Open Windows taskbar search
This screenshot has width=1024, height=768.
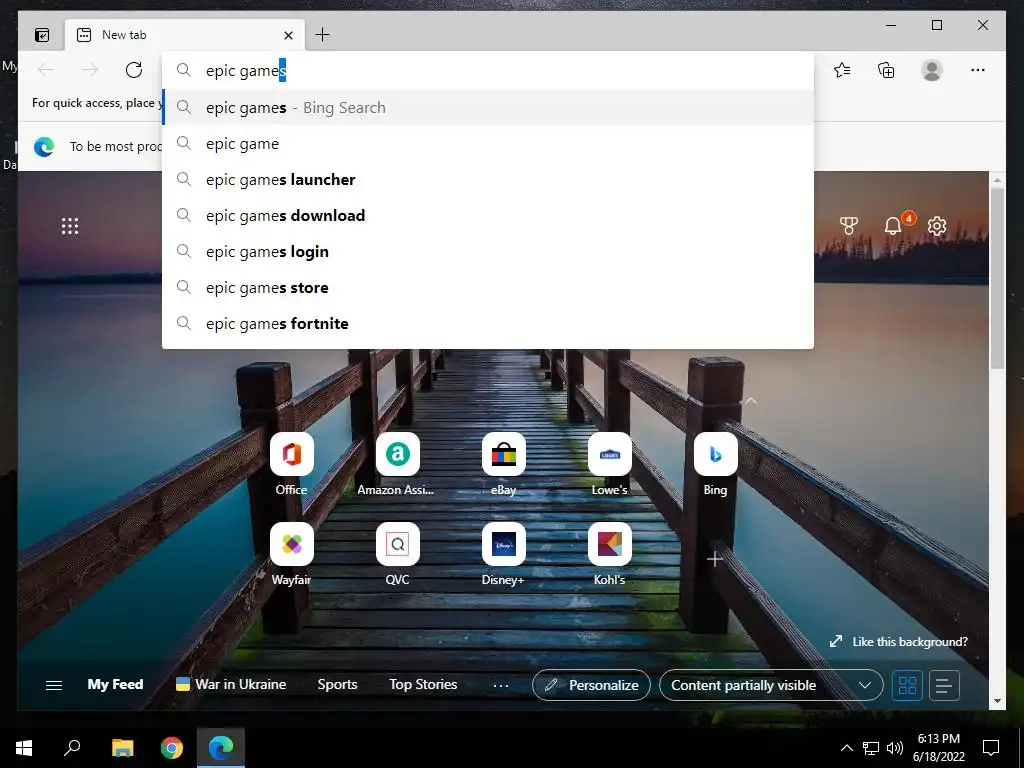click(72, 748)
